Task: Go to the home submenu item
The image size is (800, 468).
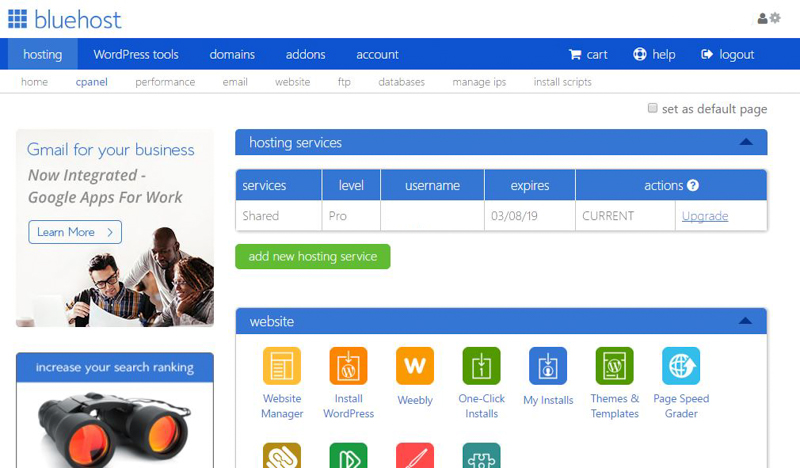Action: pos(34,82)
